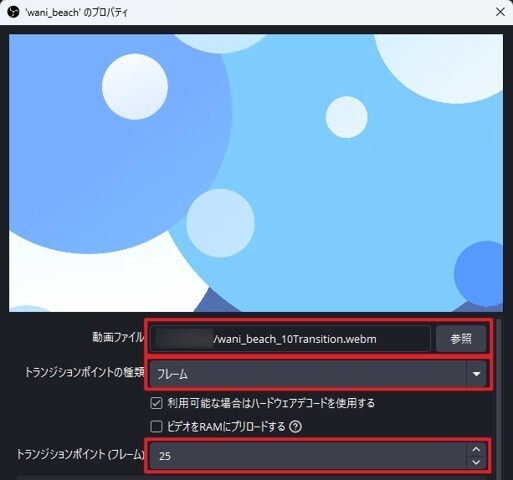Image resolution: width=513 pixels, height=480 pixels.
Task: Click the OBS logo icon in the title bar
Action: (x=13, y=12)
